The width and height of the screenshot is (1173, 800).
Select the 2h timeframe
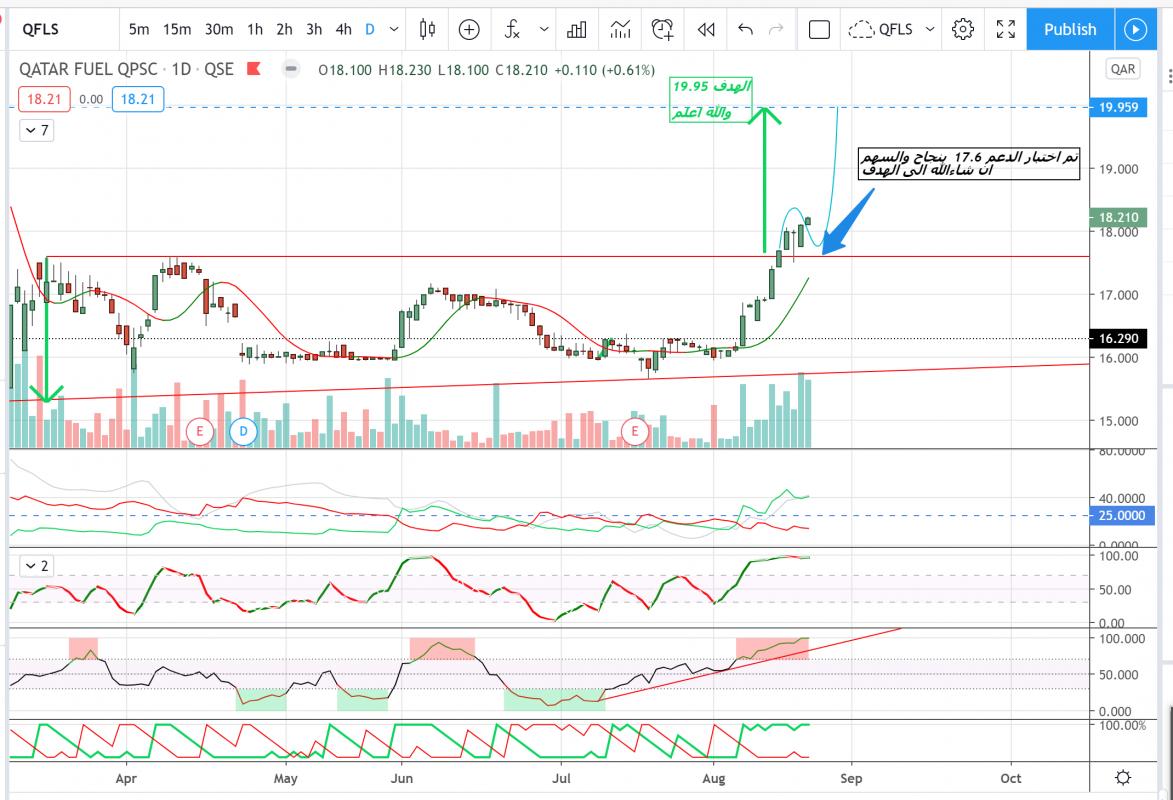[x=284, y=29]
